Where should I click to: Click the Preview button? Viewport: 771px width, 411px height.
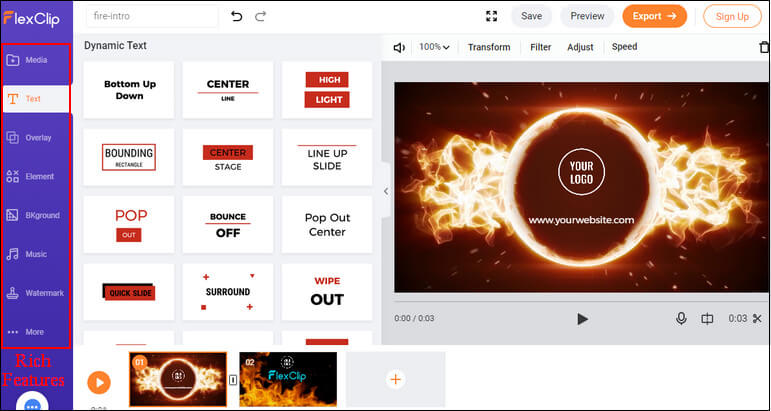pyautogui.click(x=587, y=16)
